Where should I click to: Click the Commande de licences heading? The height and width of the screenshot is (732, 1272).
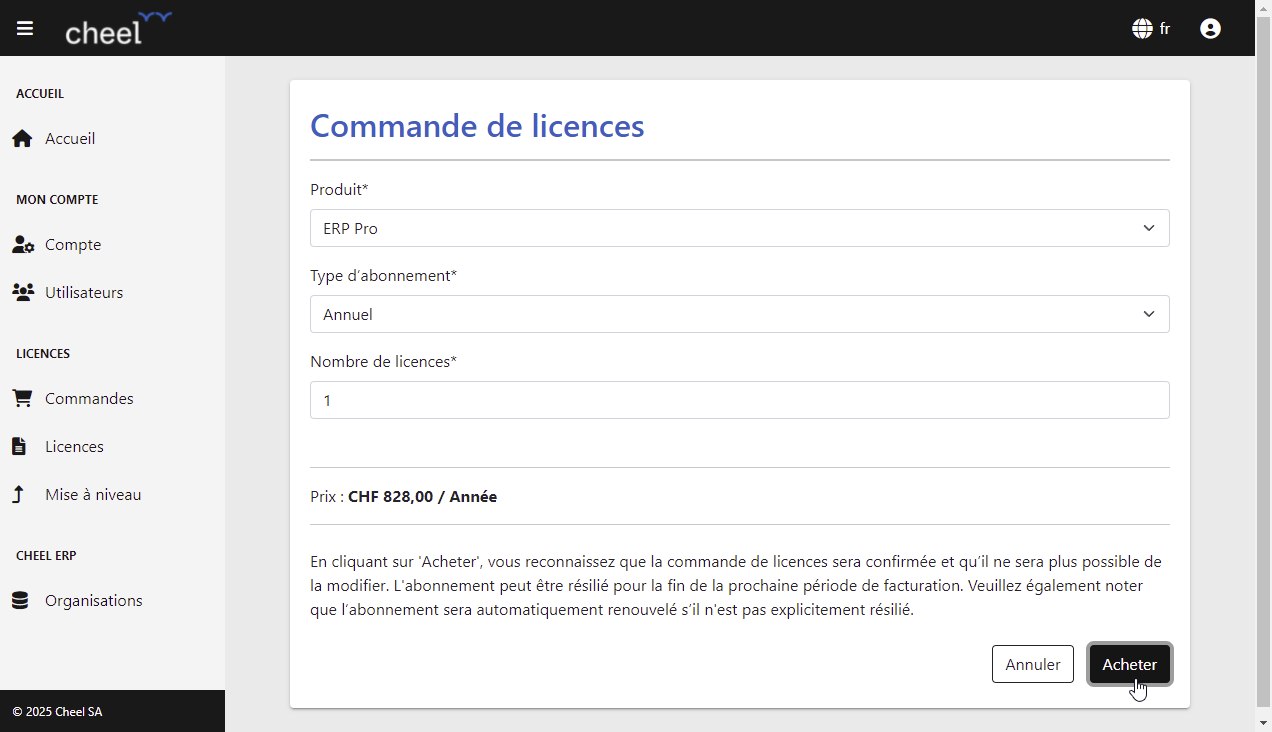click(477, 126)
